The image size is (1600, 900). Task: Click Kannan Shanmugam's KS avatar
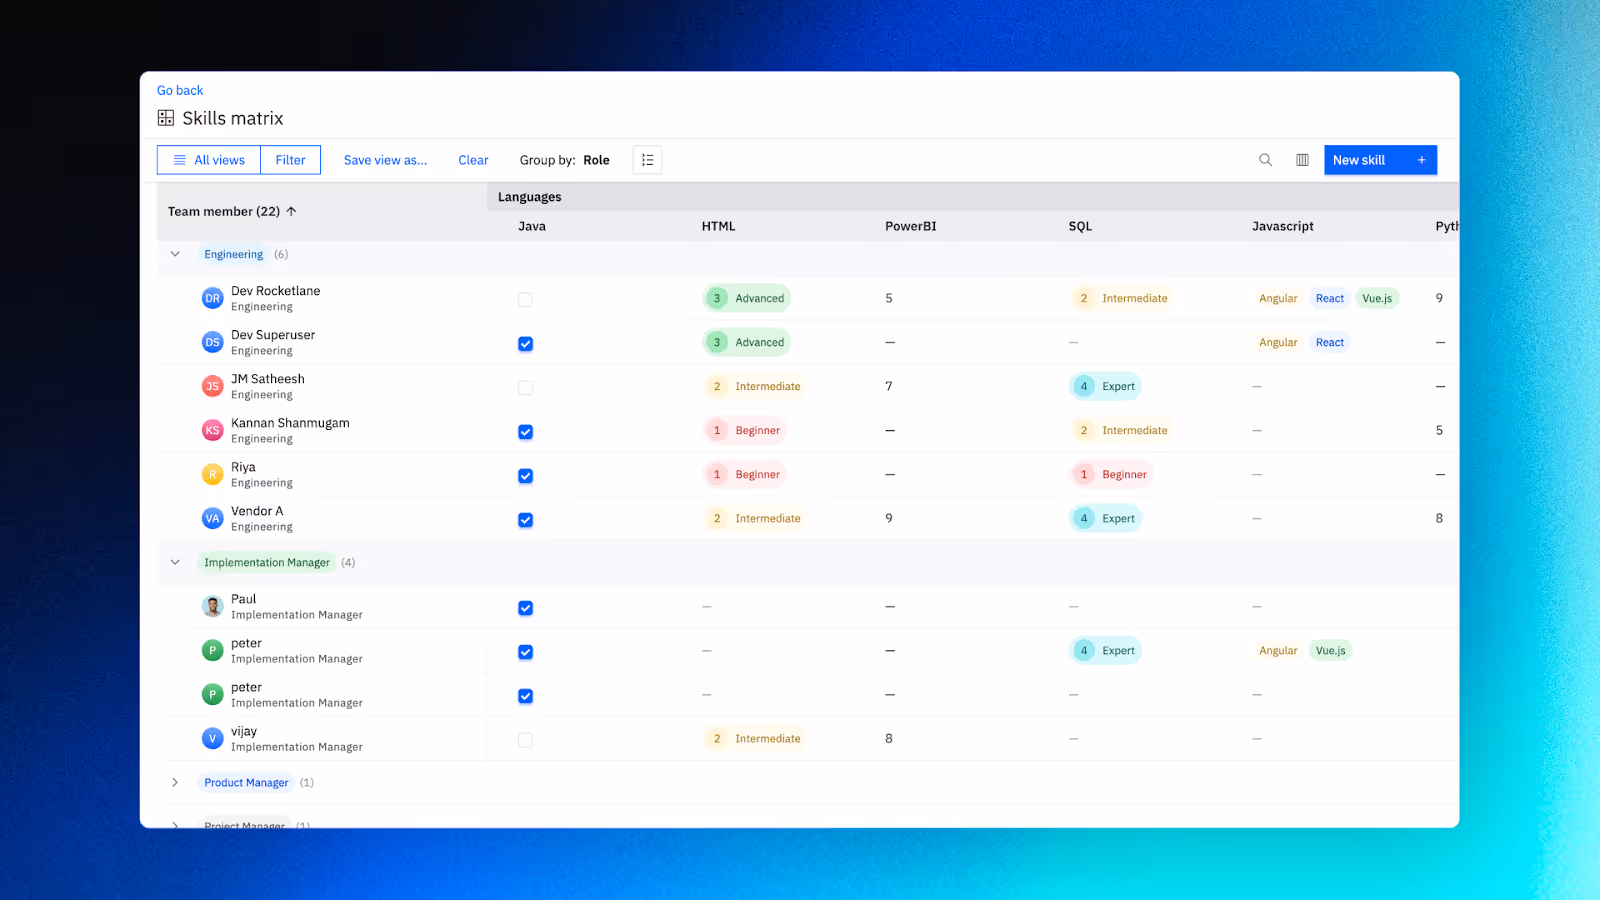click(x=212, y=430)
